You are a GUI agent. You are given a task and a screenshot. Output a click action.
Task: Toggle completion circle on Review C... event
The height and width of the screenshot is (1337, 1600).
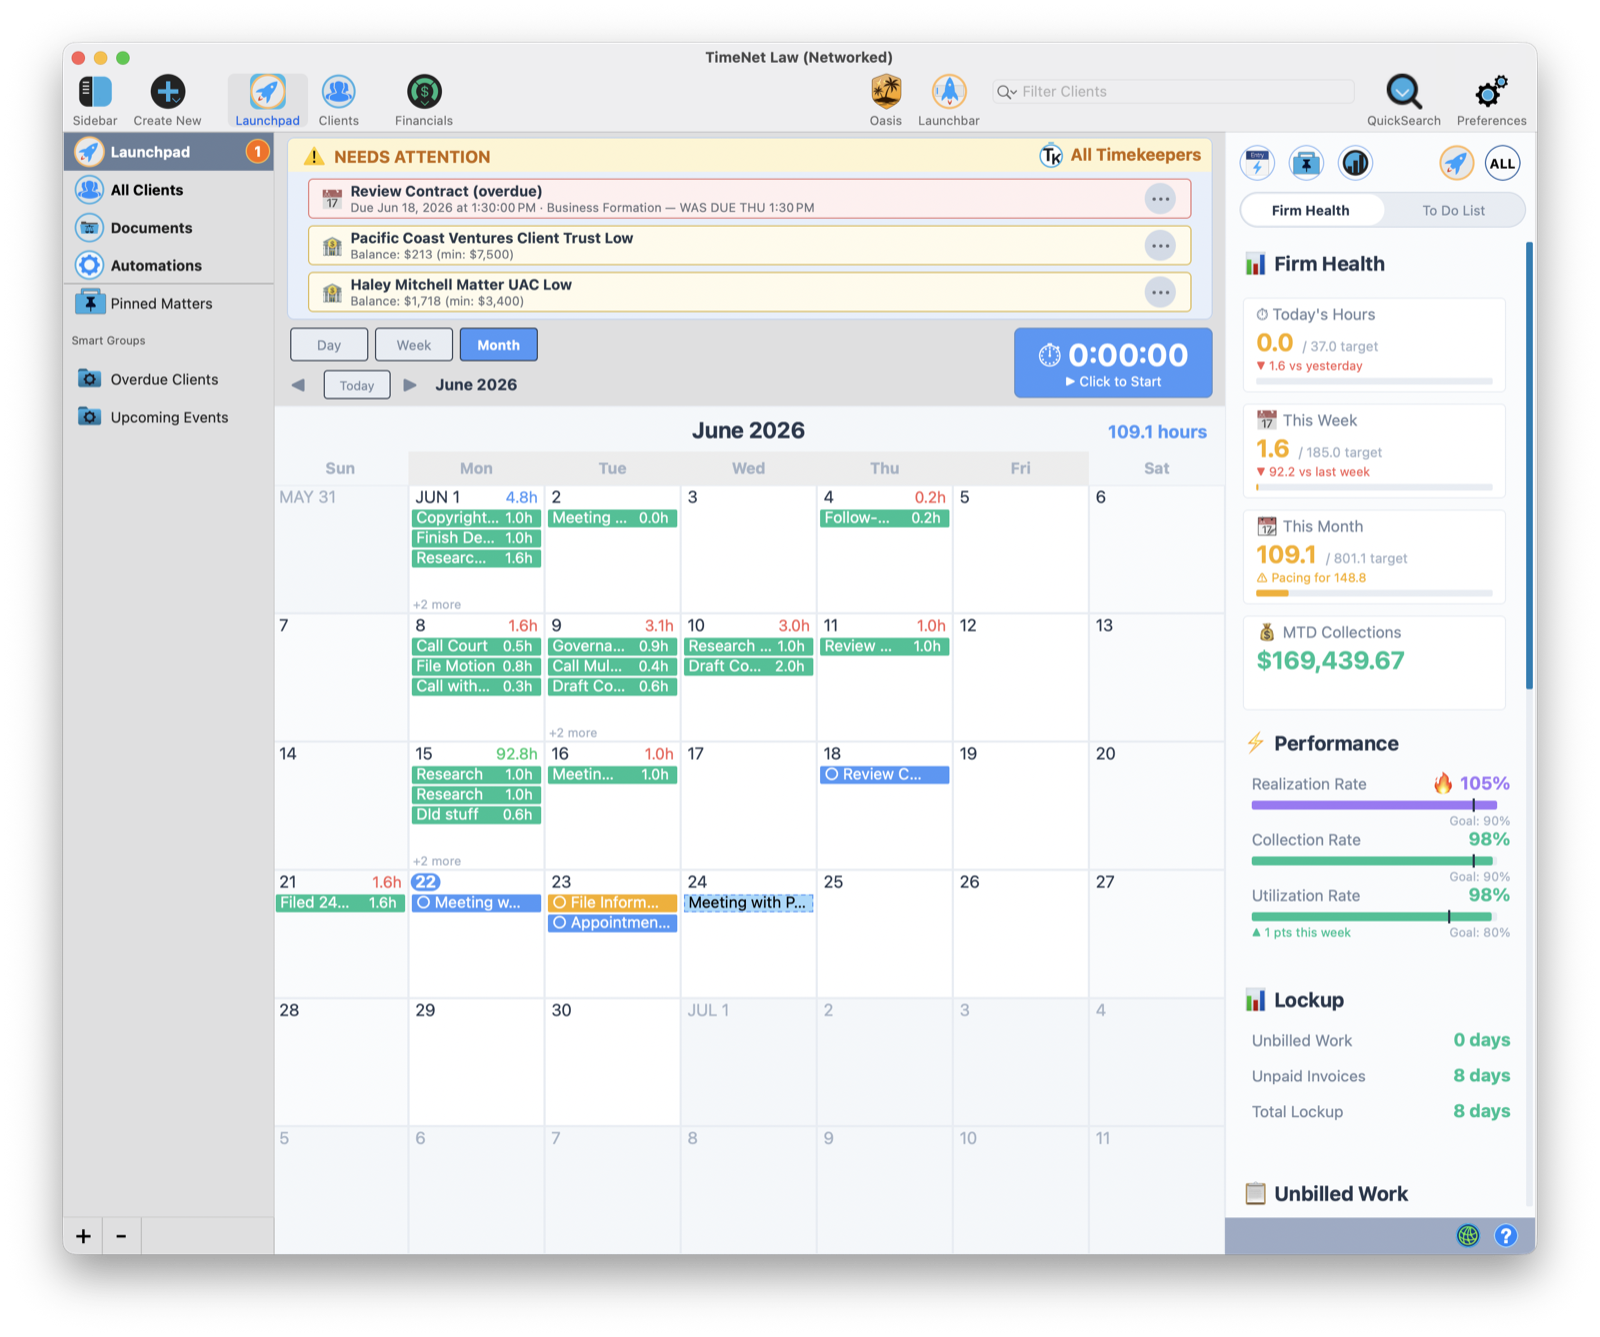click(832, 775)
